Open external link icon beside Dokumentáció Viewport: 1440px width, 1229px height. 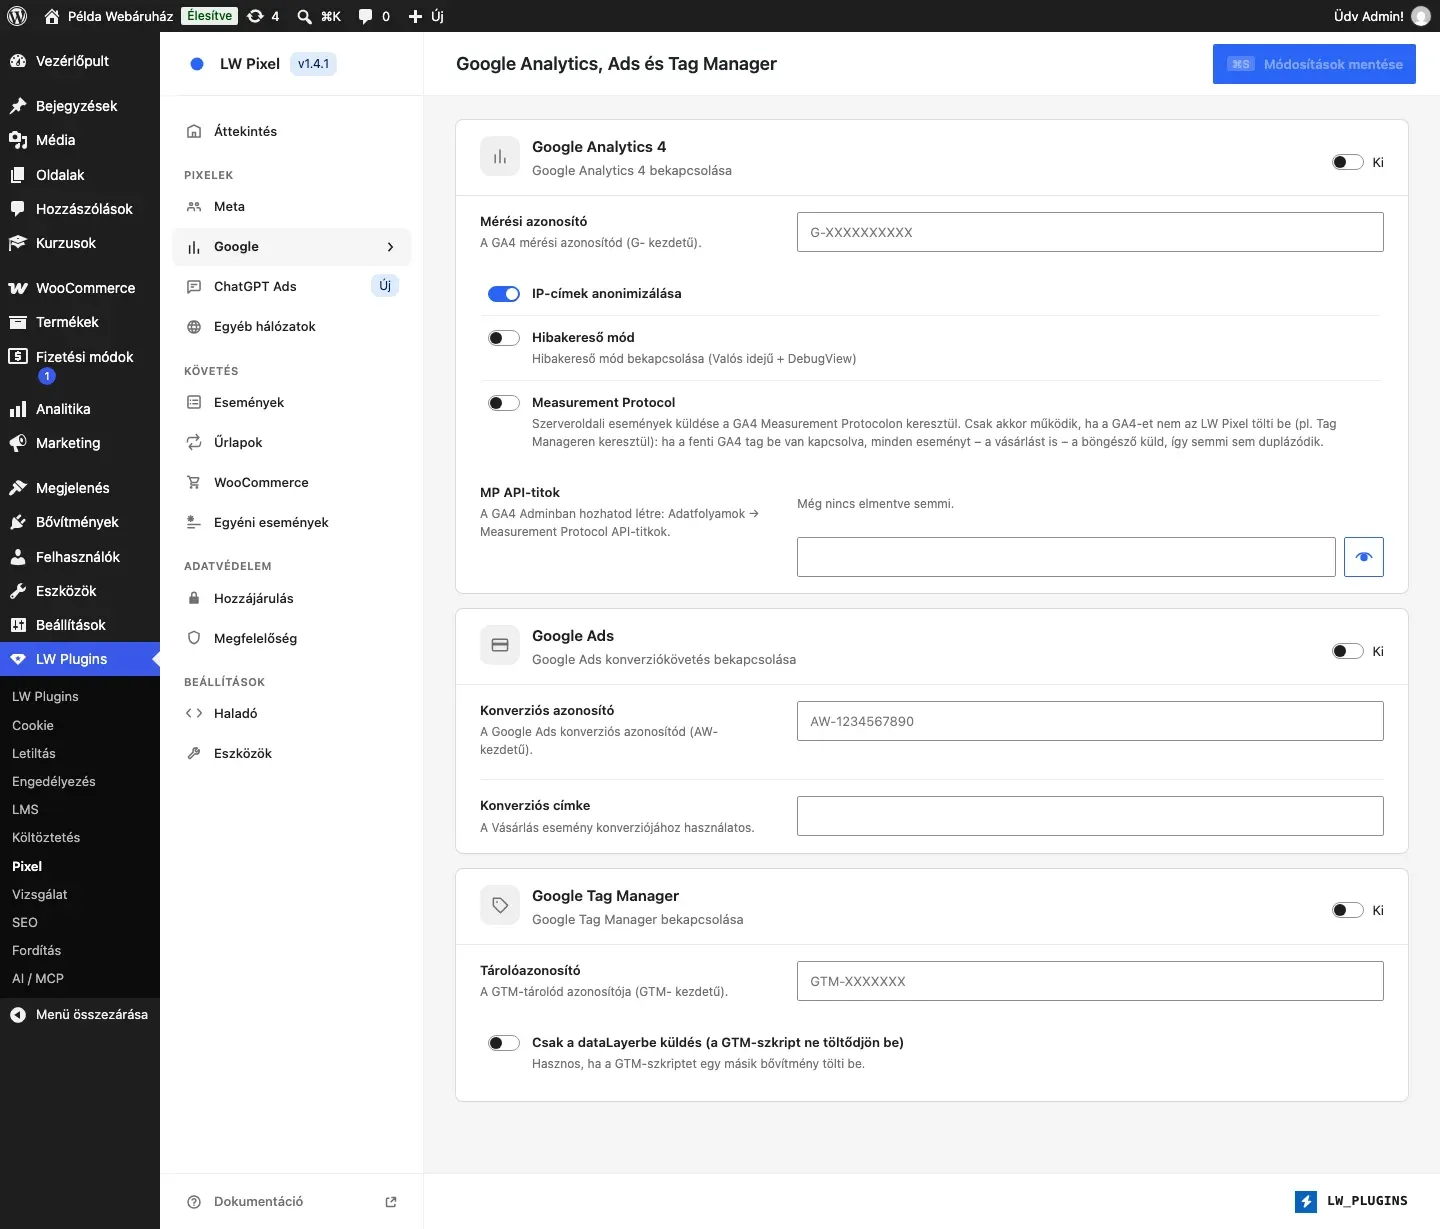391,1202
